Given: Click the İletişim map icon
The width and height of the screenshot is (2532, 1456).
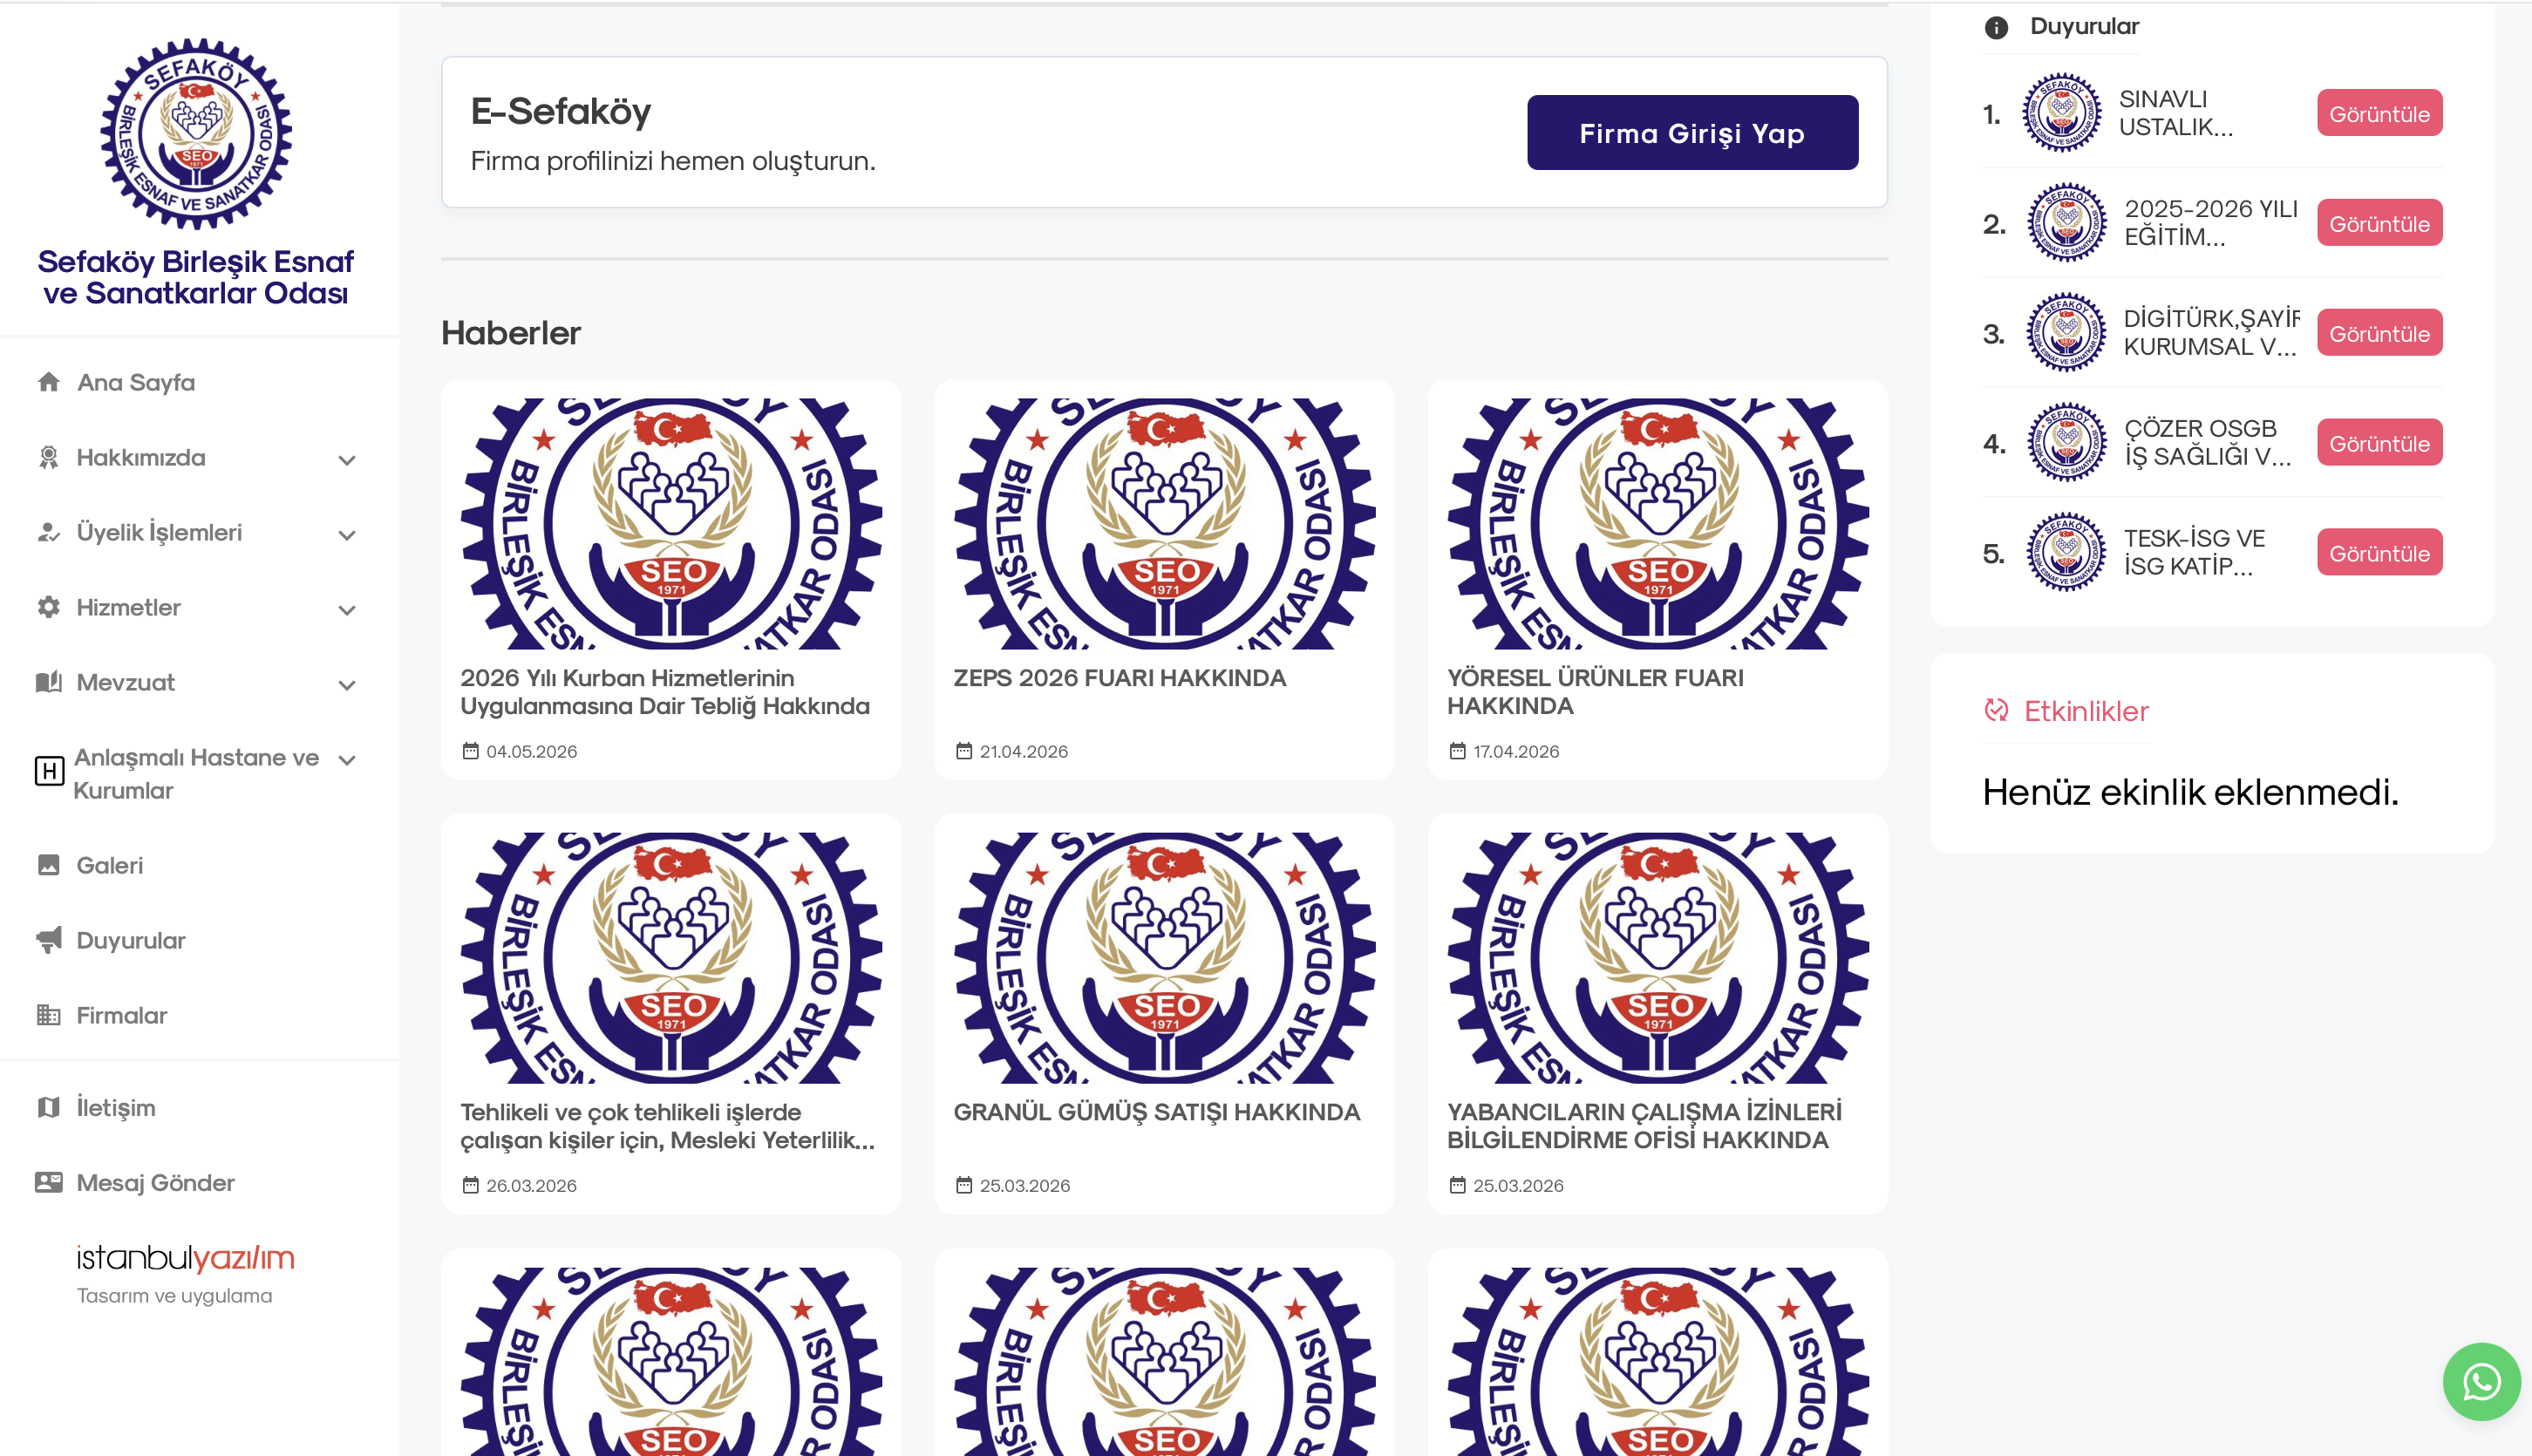Looking at the screenshot, I should pyautogui.click(x=49, y=1107).
